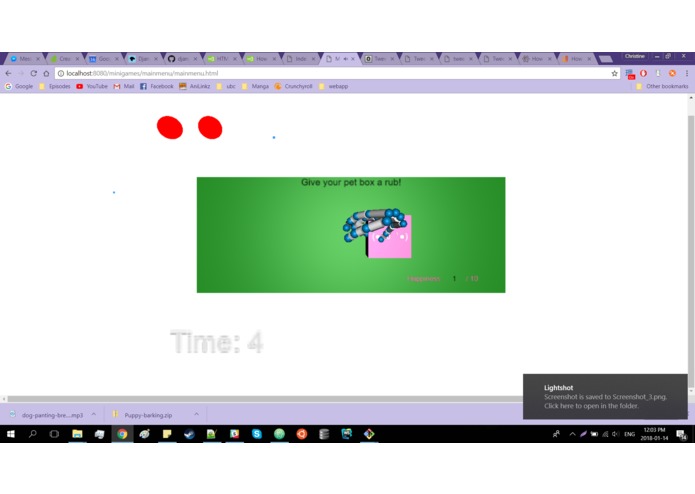Viewport: 695px width, 494px height.
Task: Open Sticky Notes from the taskbar
Action: [167, 434]
